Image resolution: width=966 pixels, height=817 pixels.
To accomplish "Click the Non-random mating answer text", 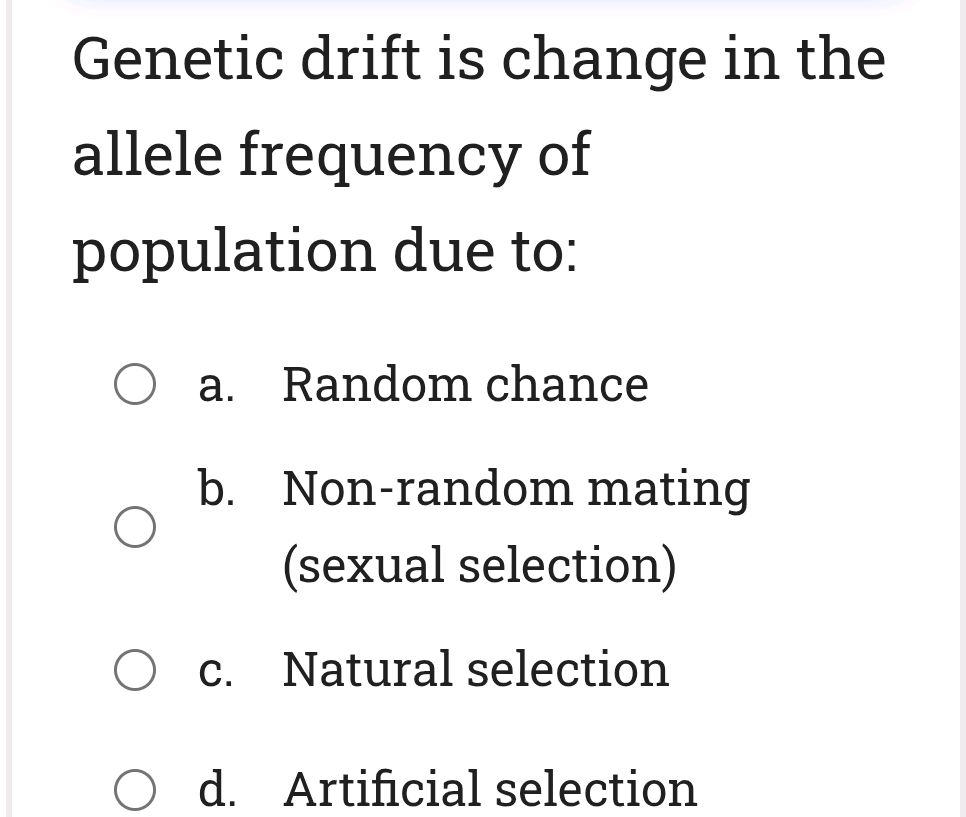I will pyautogui.click(x=515, y=487).
